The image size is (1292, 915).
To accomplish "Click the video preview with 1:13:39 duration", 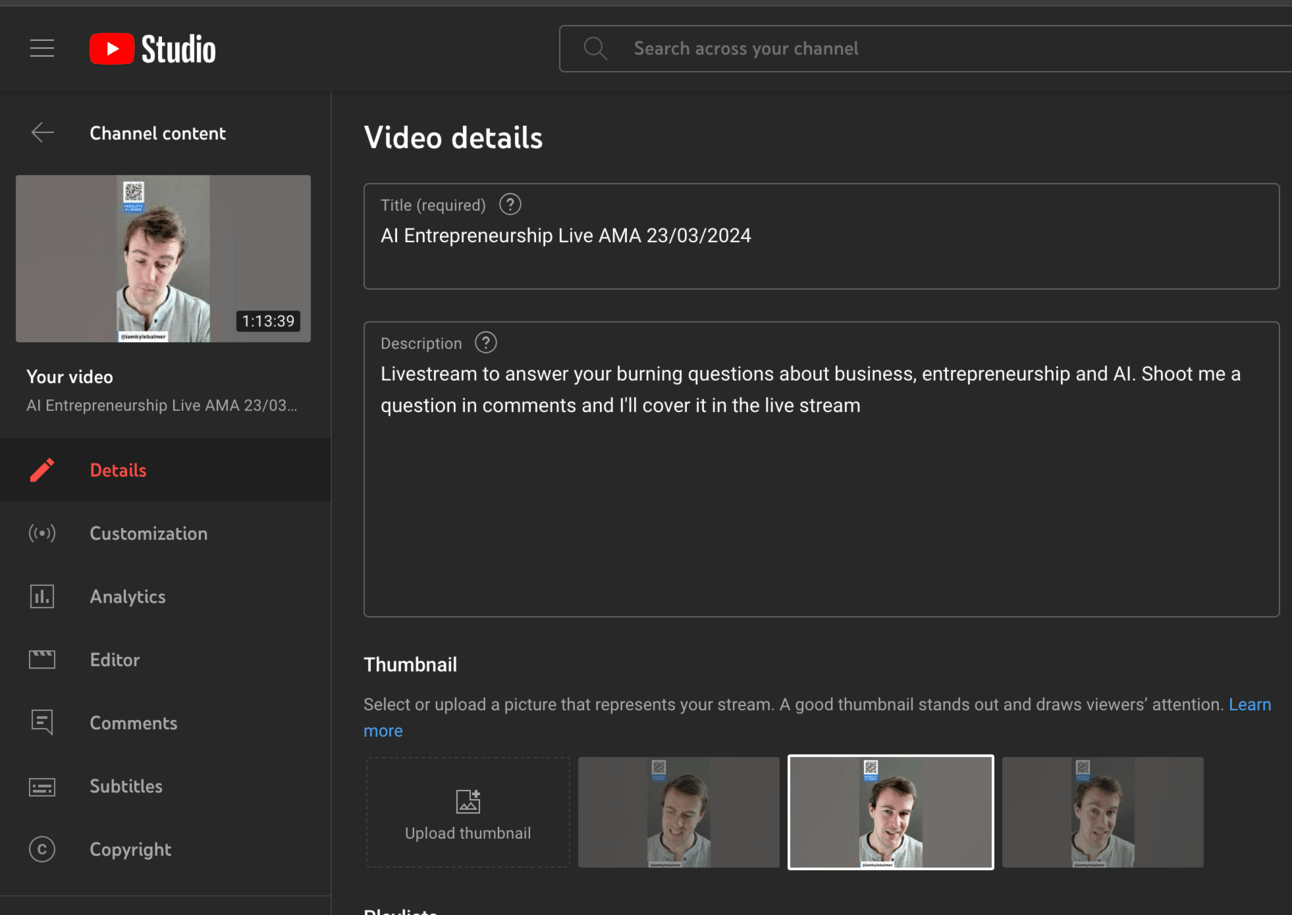I will pyautogui.click(x=163, y=259).
